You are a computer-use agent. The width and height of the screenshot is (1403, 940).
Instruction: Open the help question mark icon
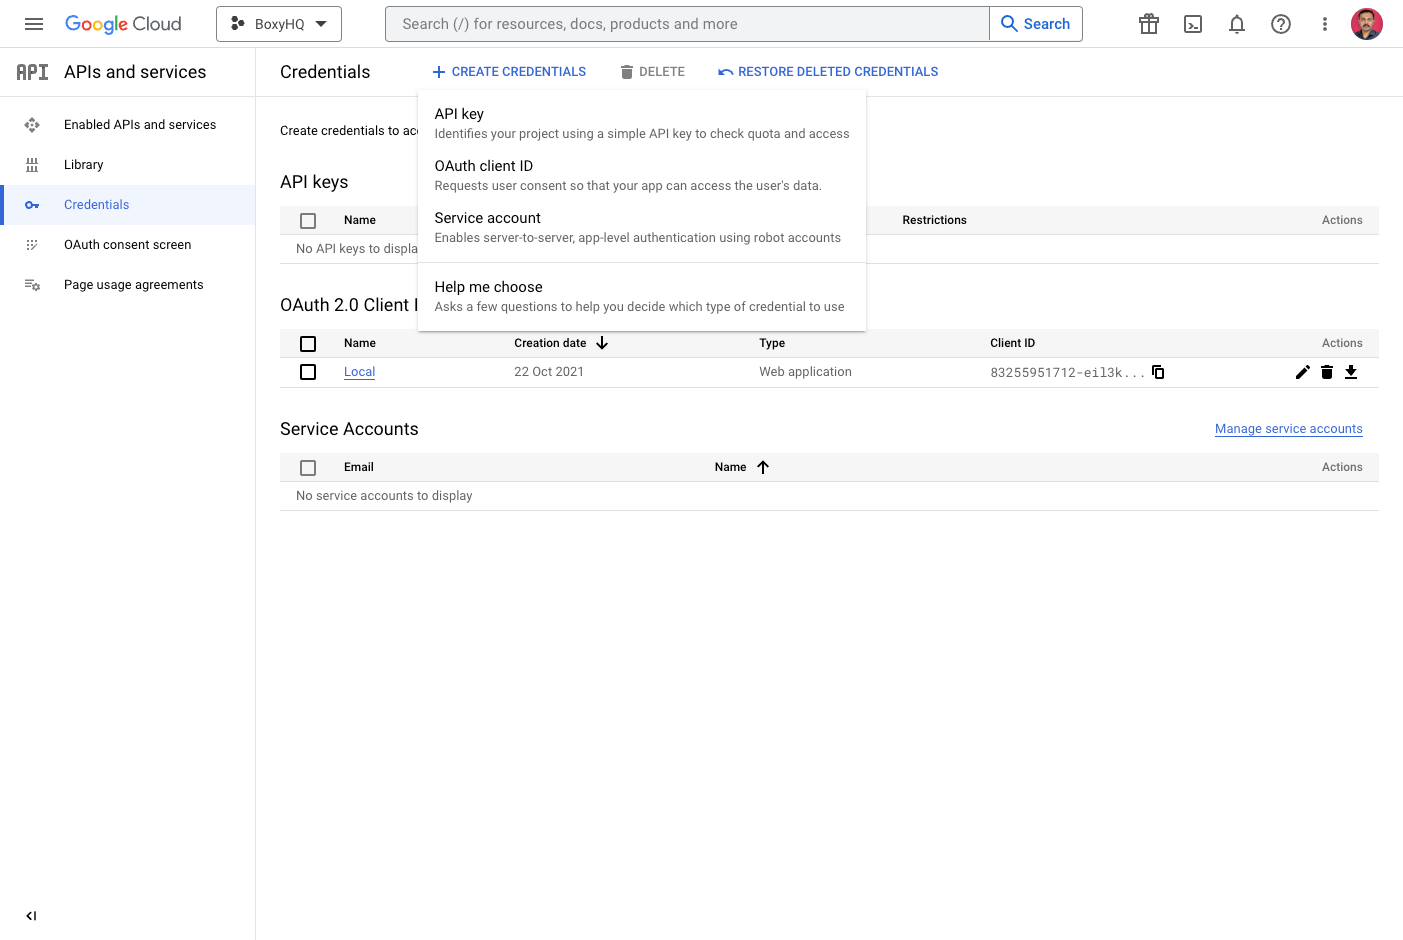coord(1280,23)
